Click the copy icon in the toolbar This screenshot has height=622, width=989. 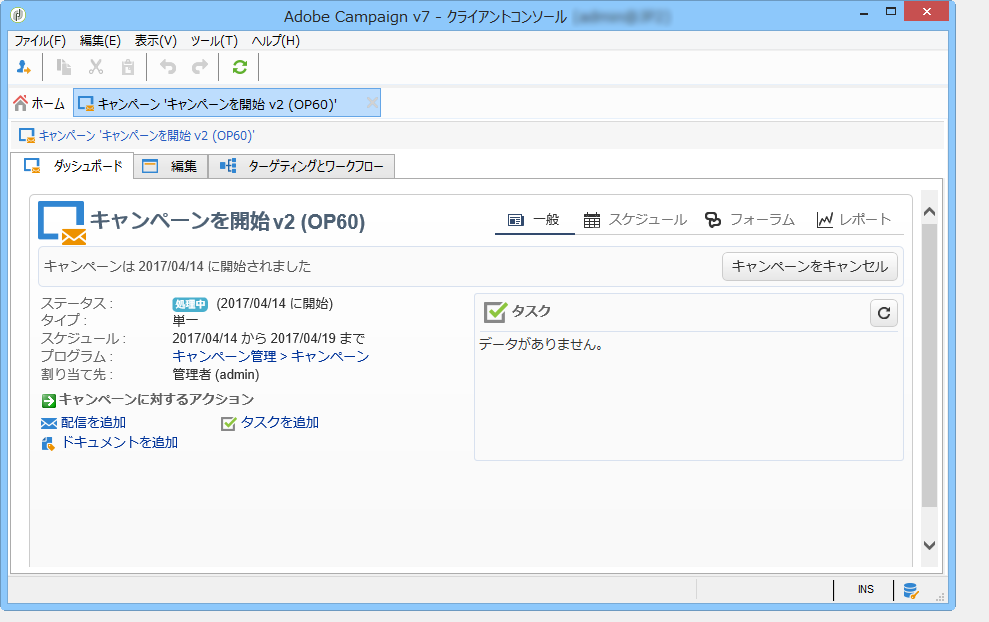[64, 67]
